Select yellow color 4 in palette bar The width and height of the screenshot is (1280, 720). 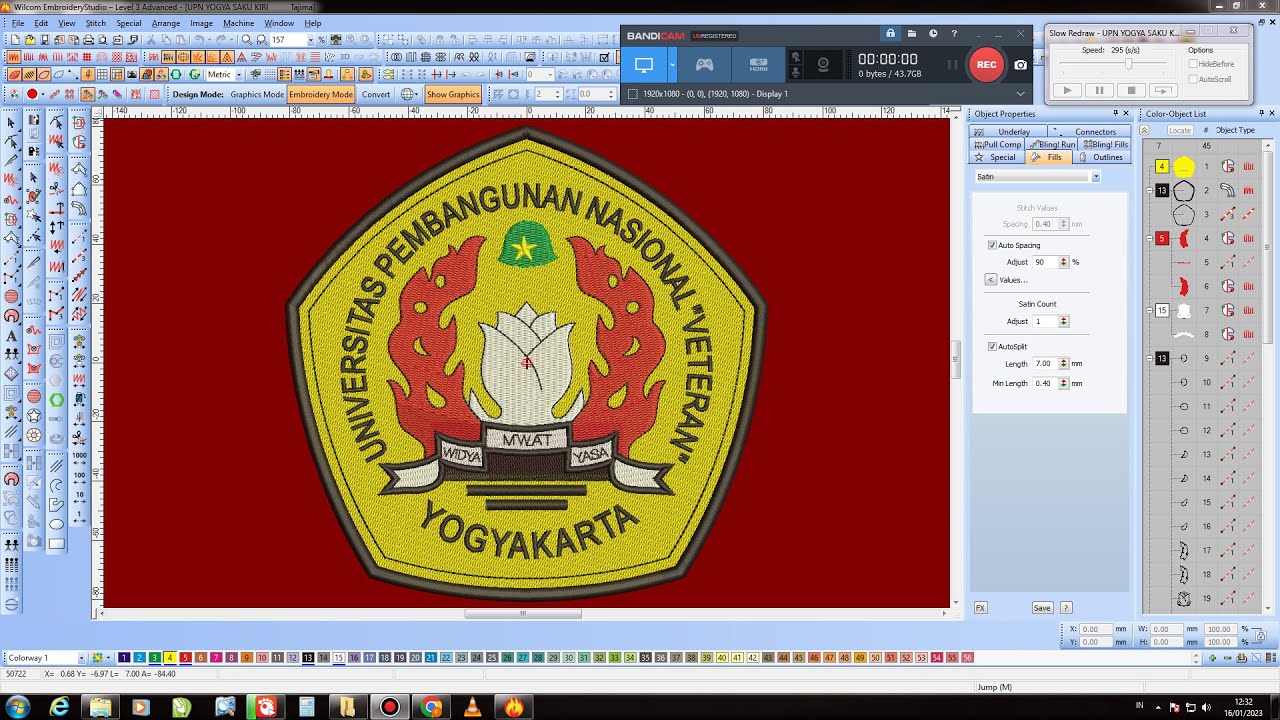(x=170, y=658)
